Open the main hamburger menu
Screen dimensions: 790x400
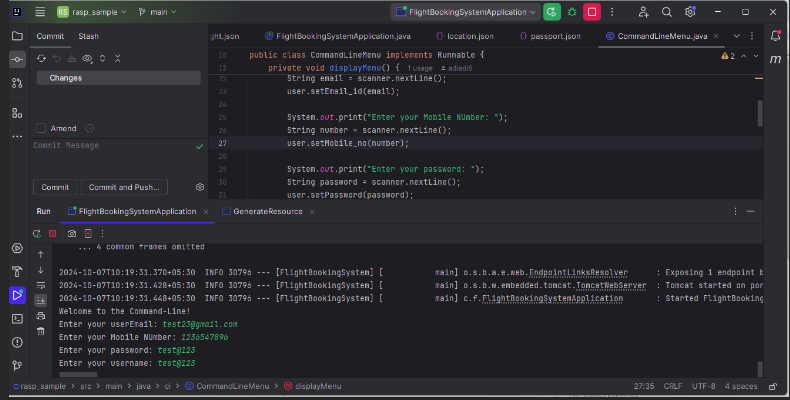[40, 12]
